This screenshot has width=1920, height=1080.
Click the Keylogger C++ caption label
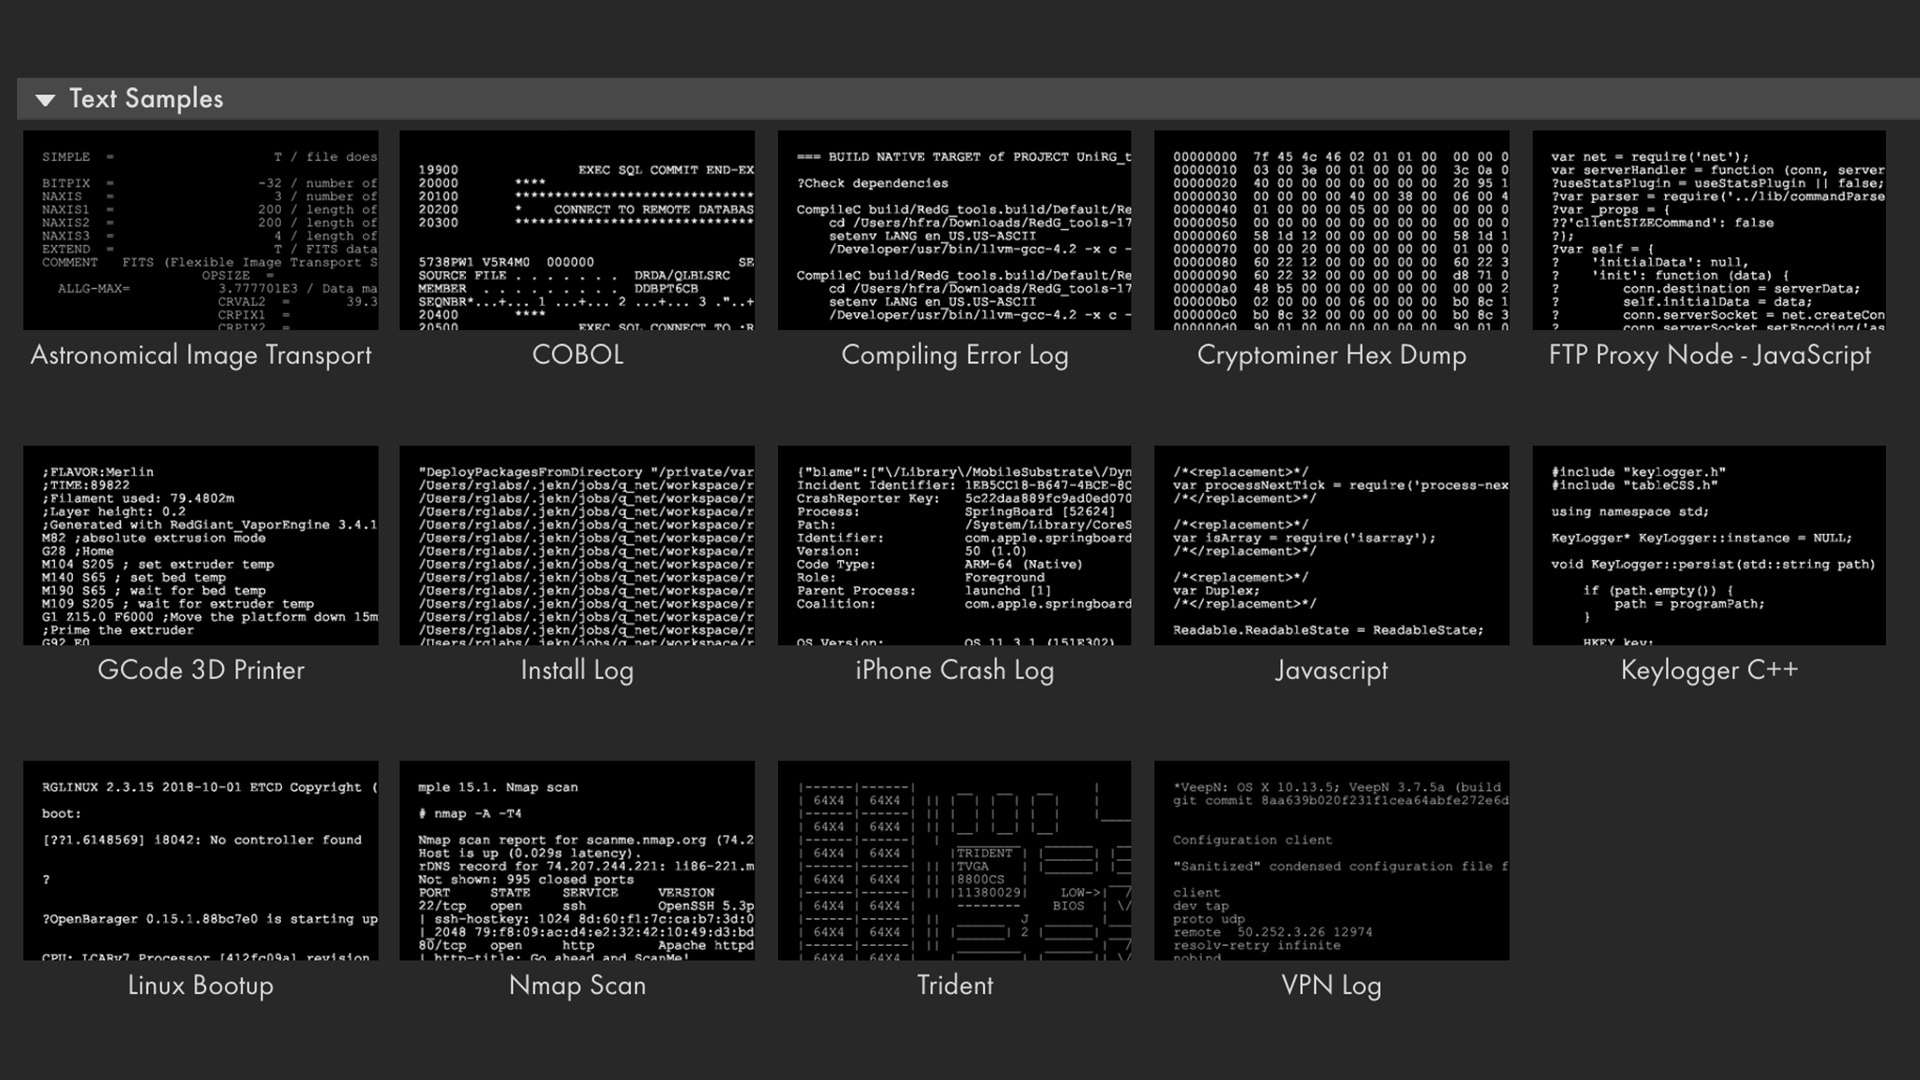[x=1708, y=670]
